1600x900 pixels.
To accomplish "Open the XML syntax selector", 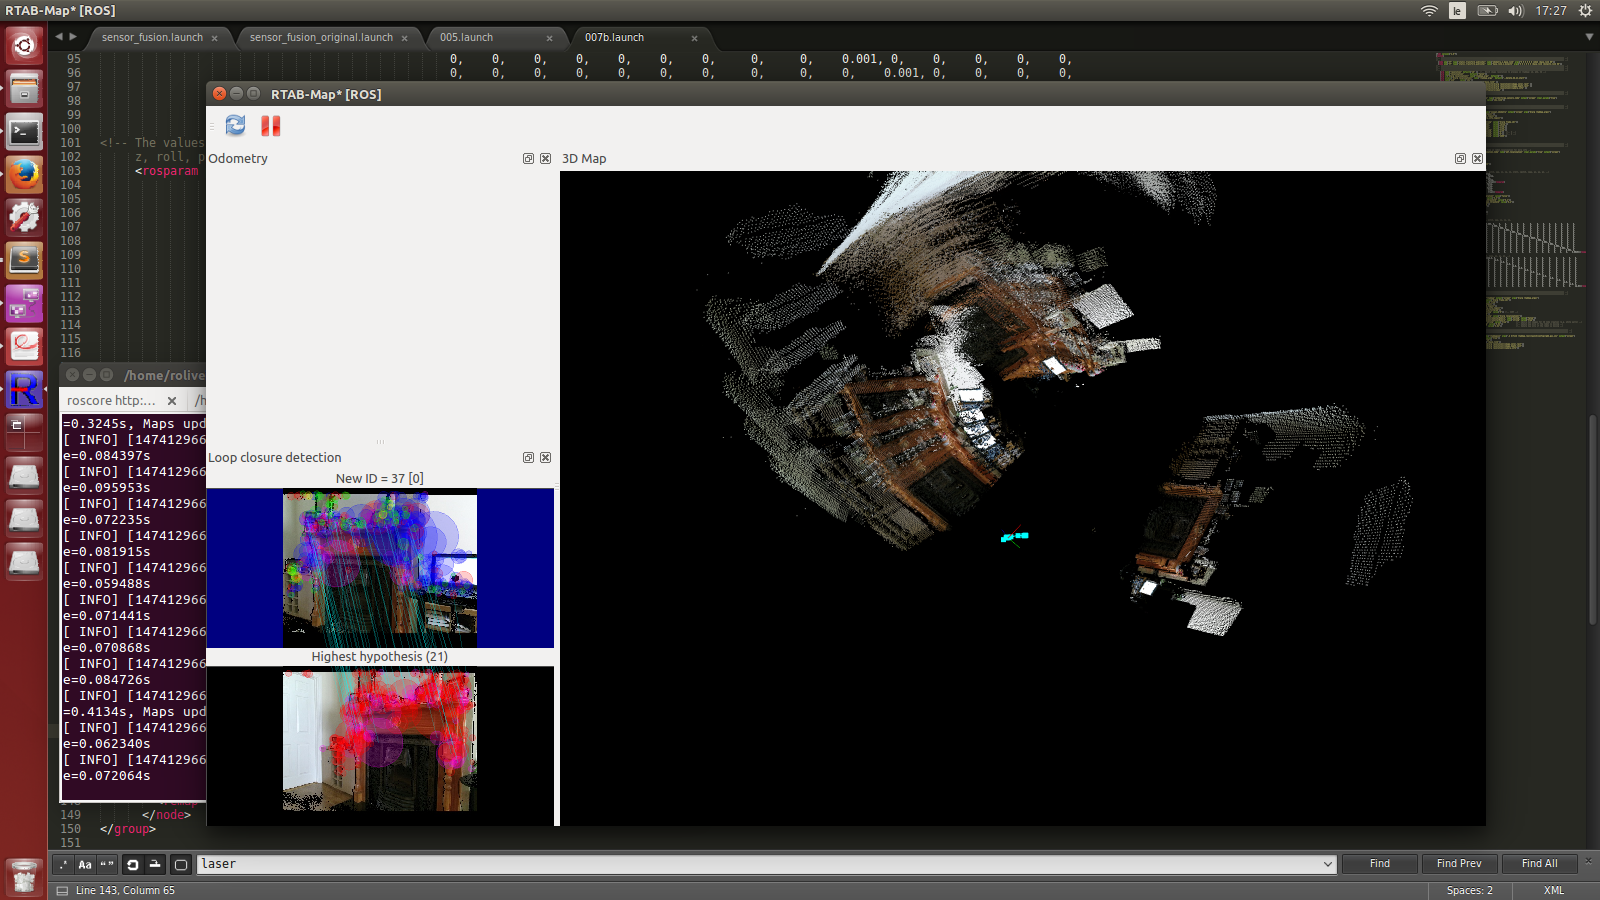I will [x=1553, y=890].
